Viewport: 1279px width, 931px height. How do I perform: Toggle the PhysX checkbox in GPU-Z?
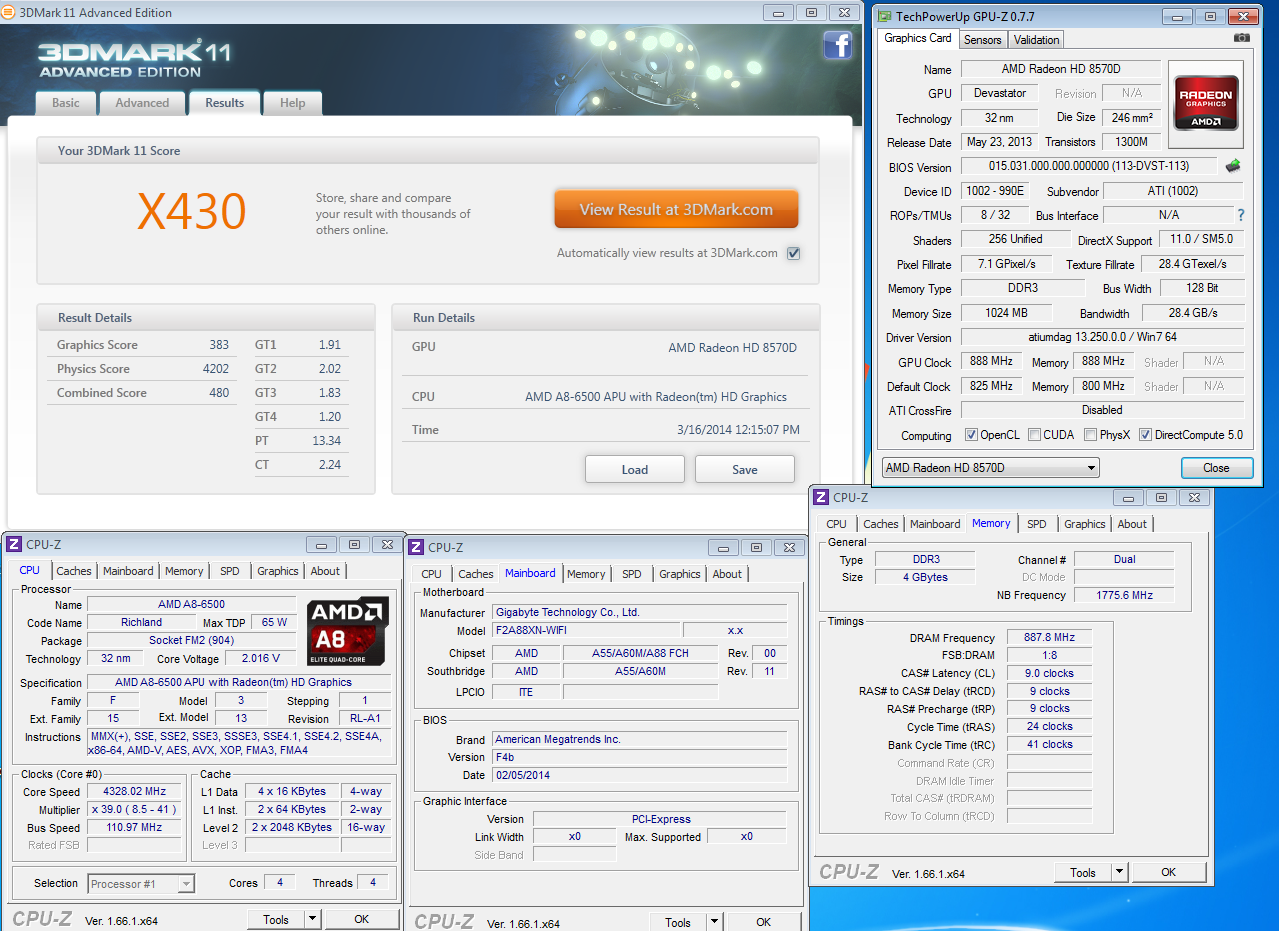(x=1089, y=435)
